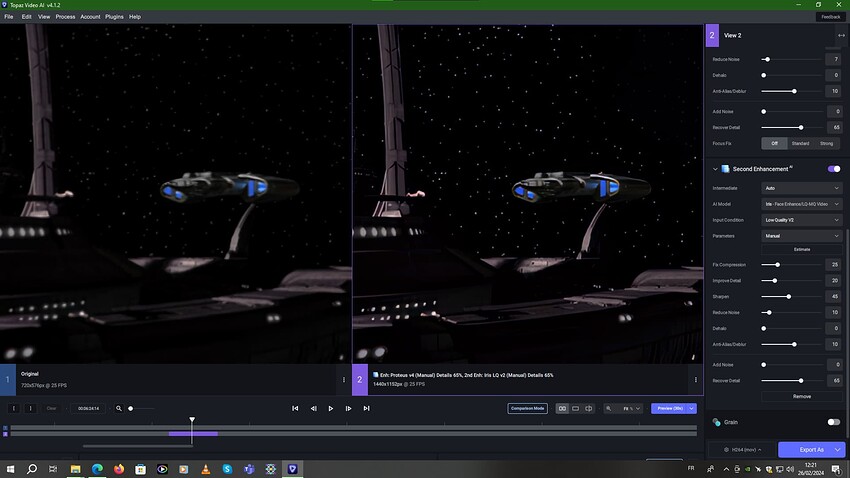850x478 pixels.
Task: Select side-by-side view layout icon
Action: coord(562,408)
